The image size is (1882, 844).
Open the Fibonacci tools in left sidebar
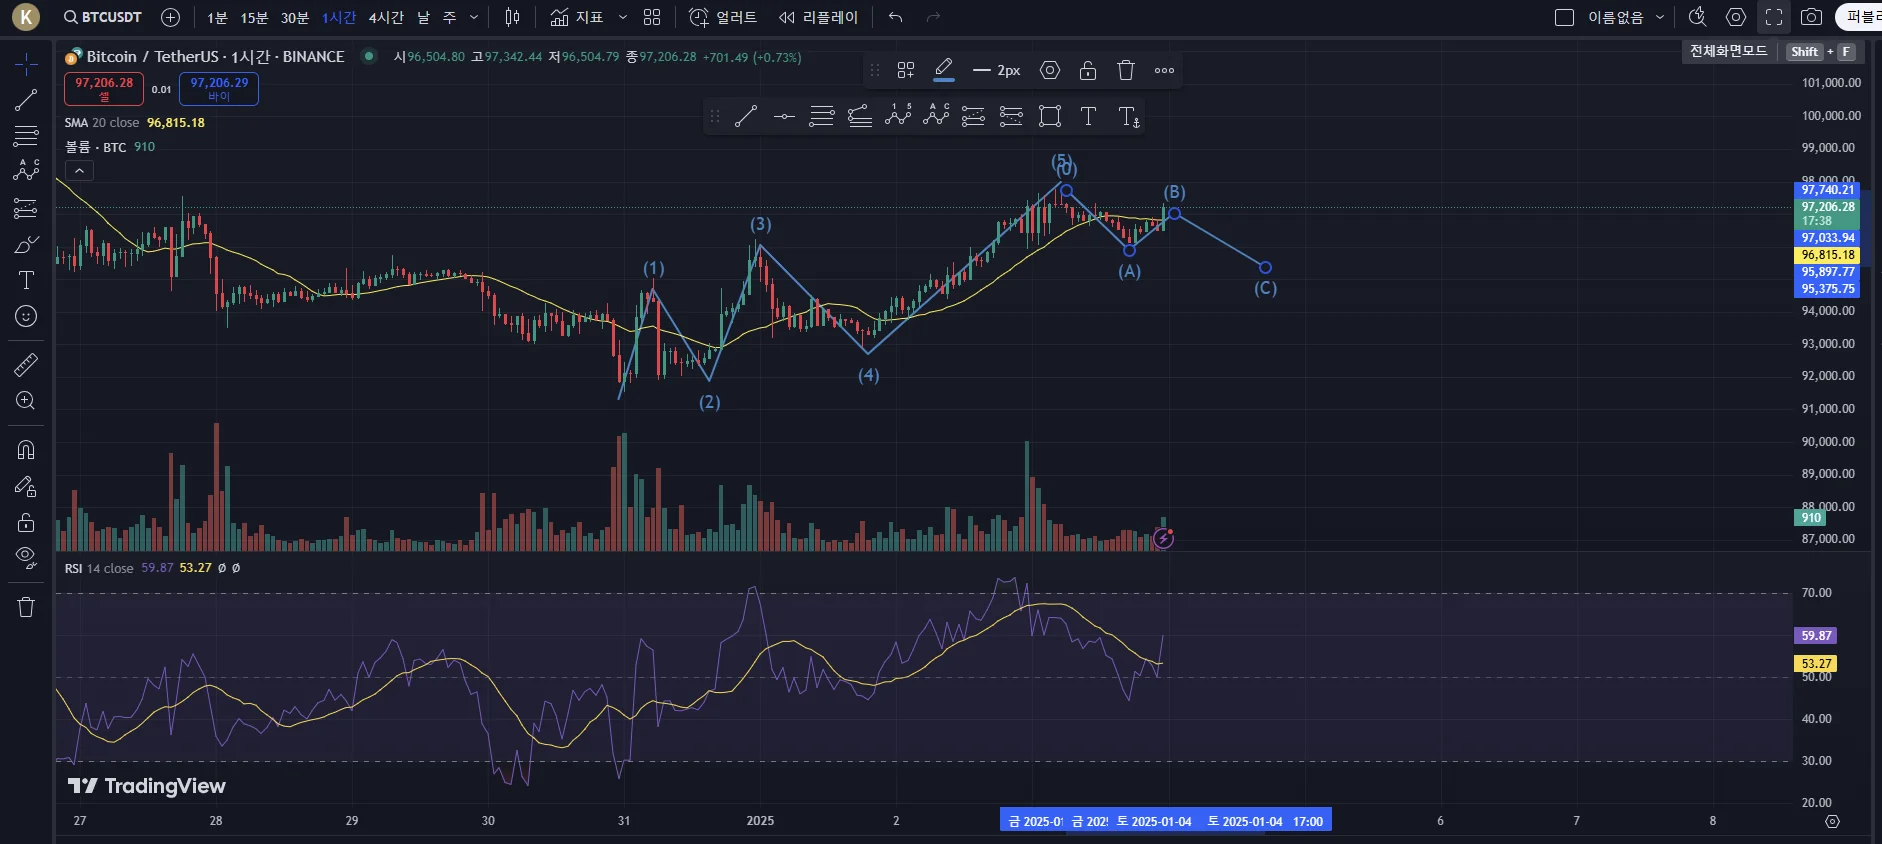pos(26,135)
